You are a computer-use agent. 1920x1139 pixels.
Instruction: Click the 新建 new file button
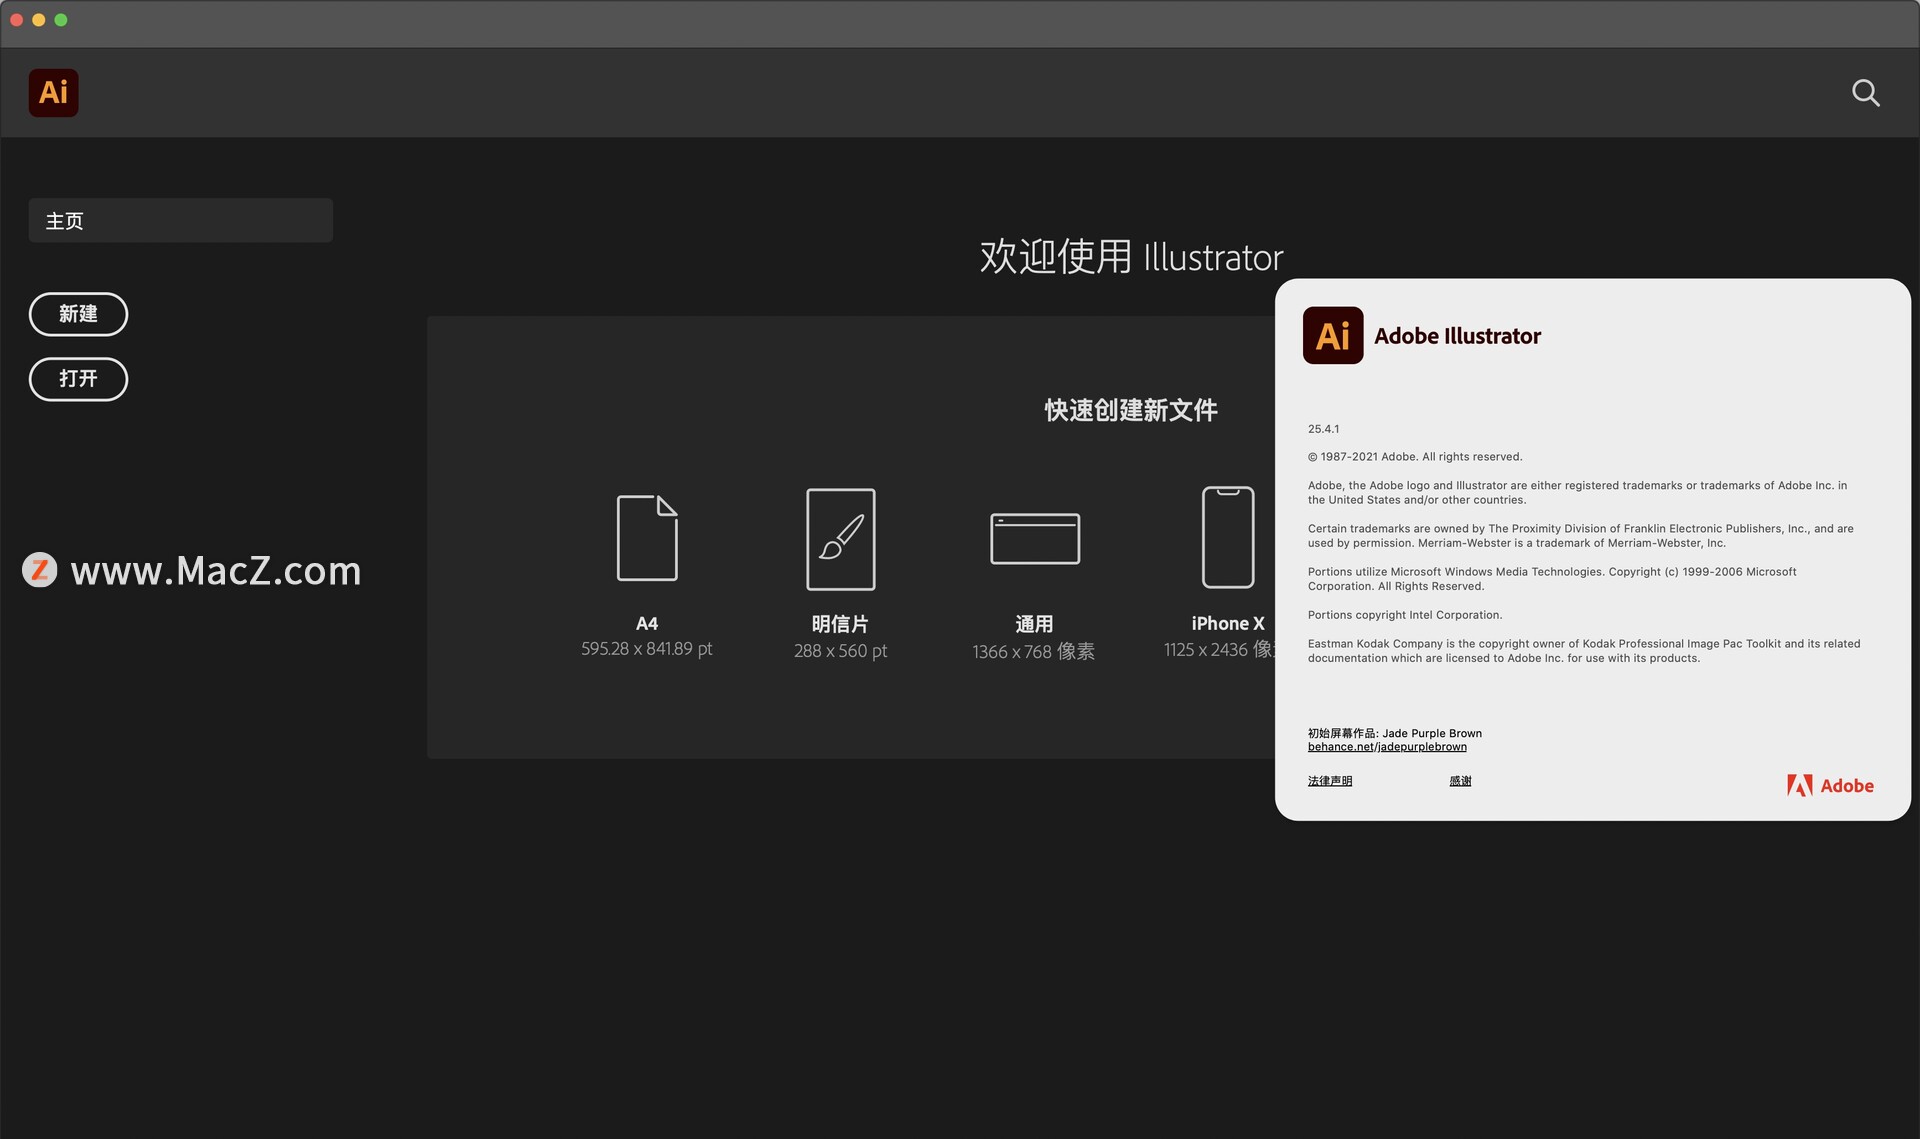[x=78, y=314]
